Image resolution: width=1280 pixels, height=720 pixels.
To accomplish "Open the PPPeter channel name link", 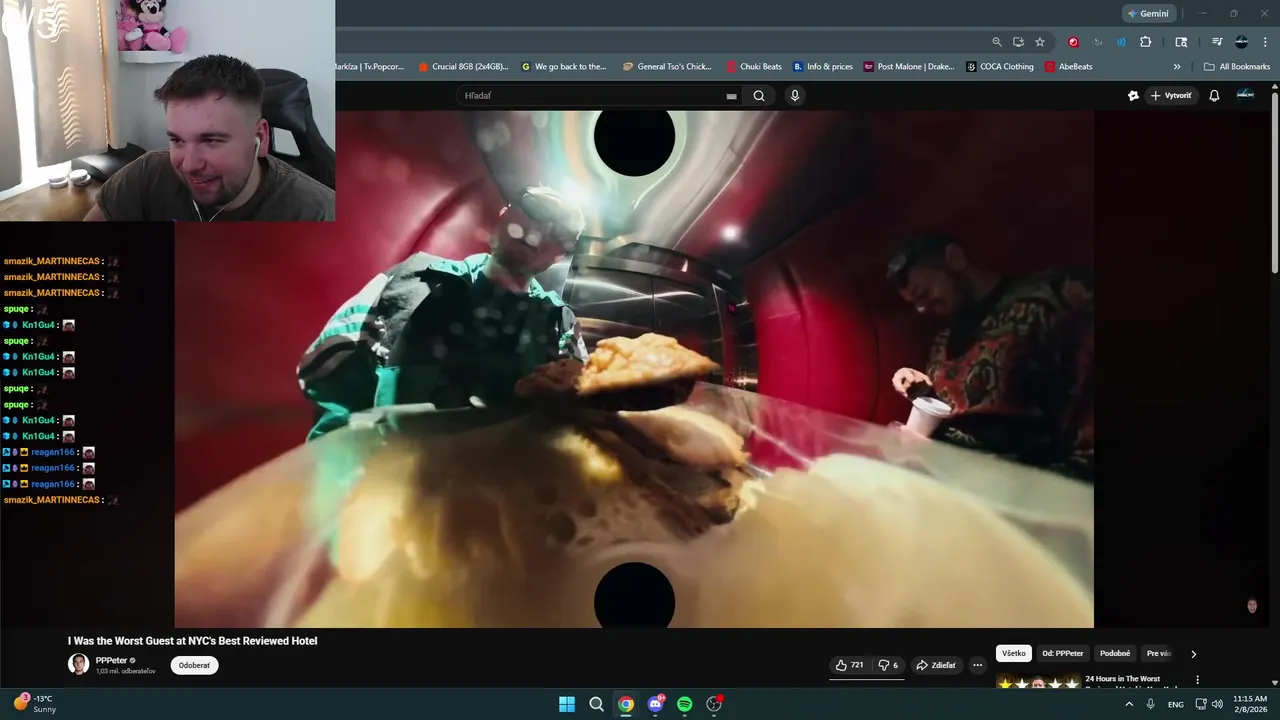I will (112, 660).
